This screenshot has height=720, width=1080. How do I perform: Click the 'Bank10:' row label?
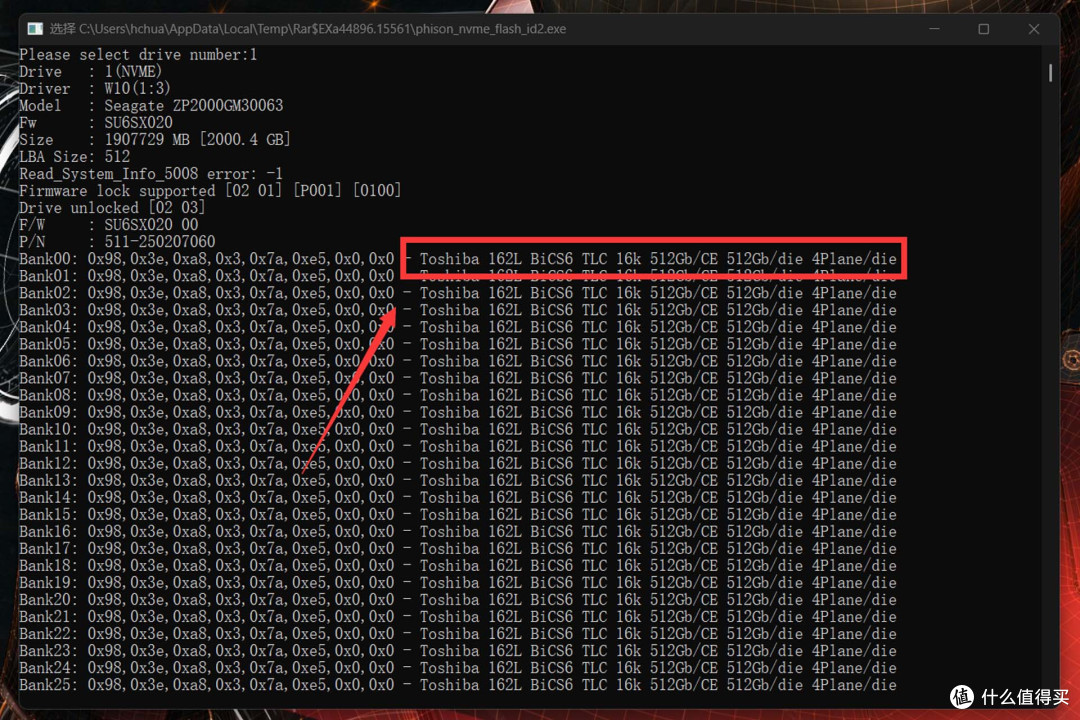pos(49,429)
